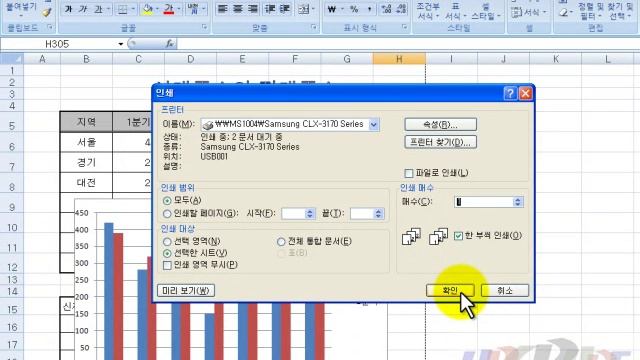
Task: Apply the won (₩) currency format
Action: (x=332, y=9)
